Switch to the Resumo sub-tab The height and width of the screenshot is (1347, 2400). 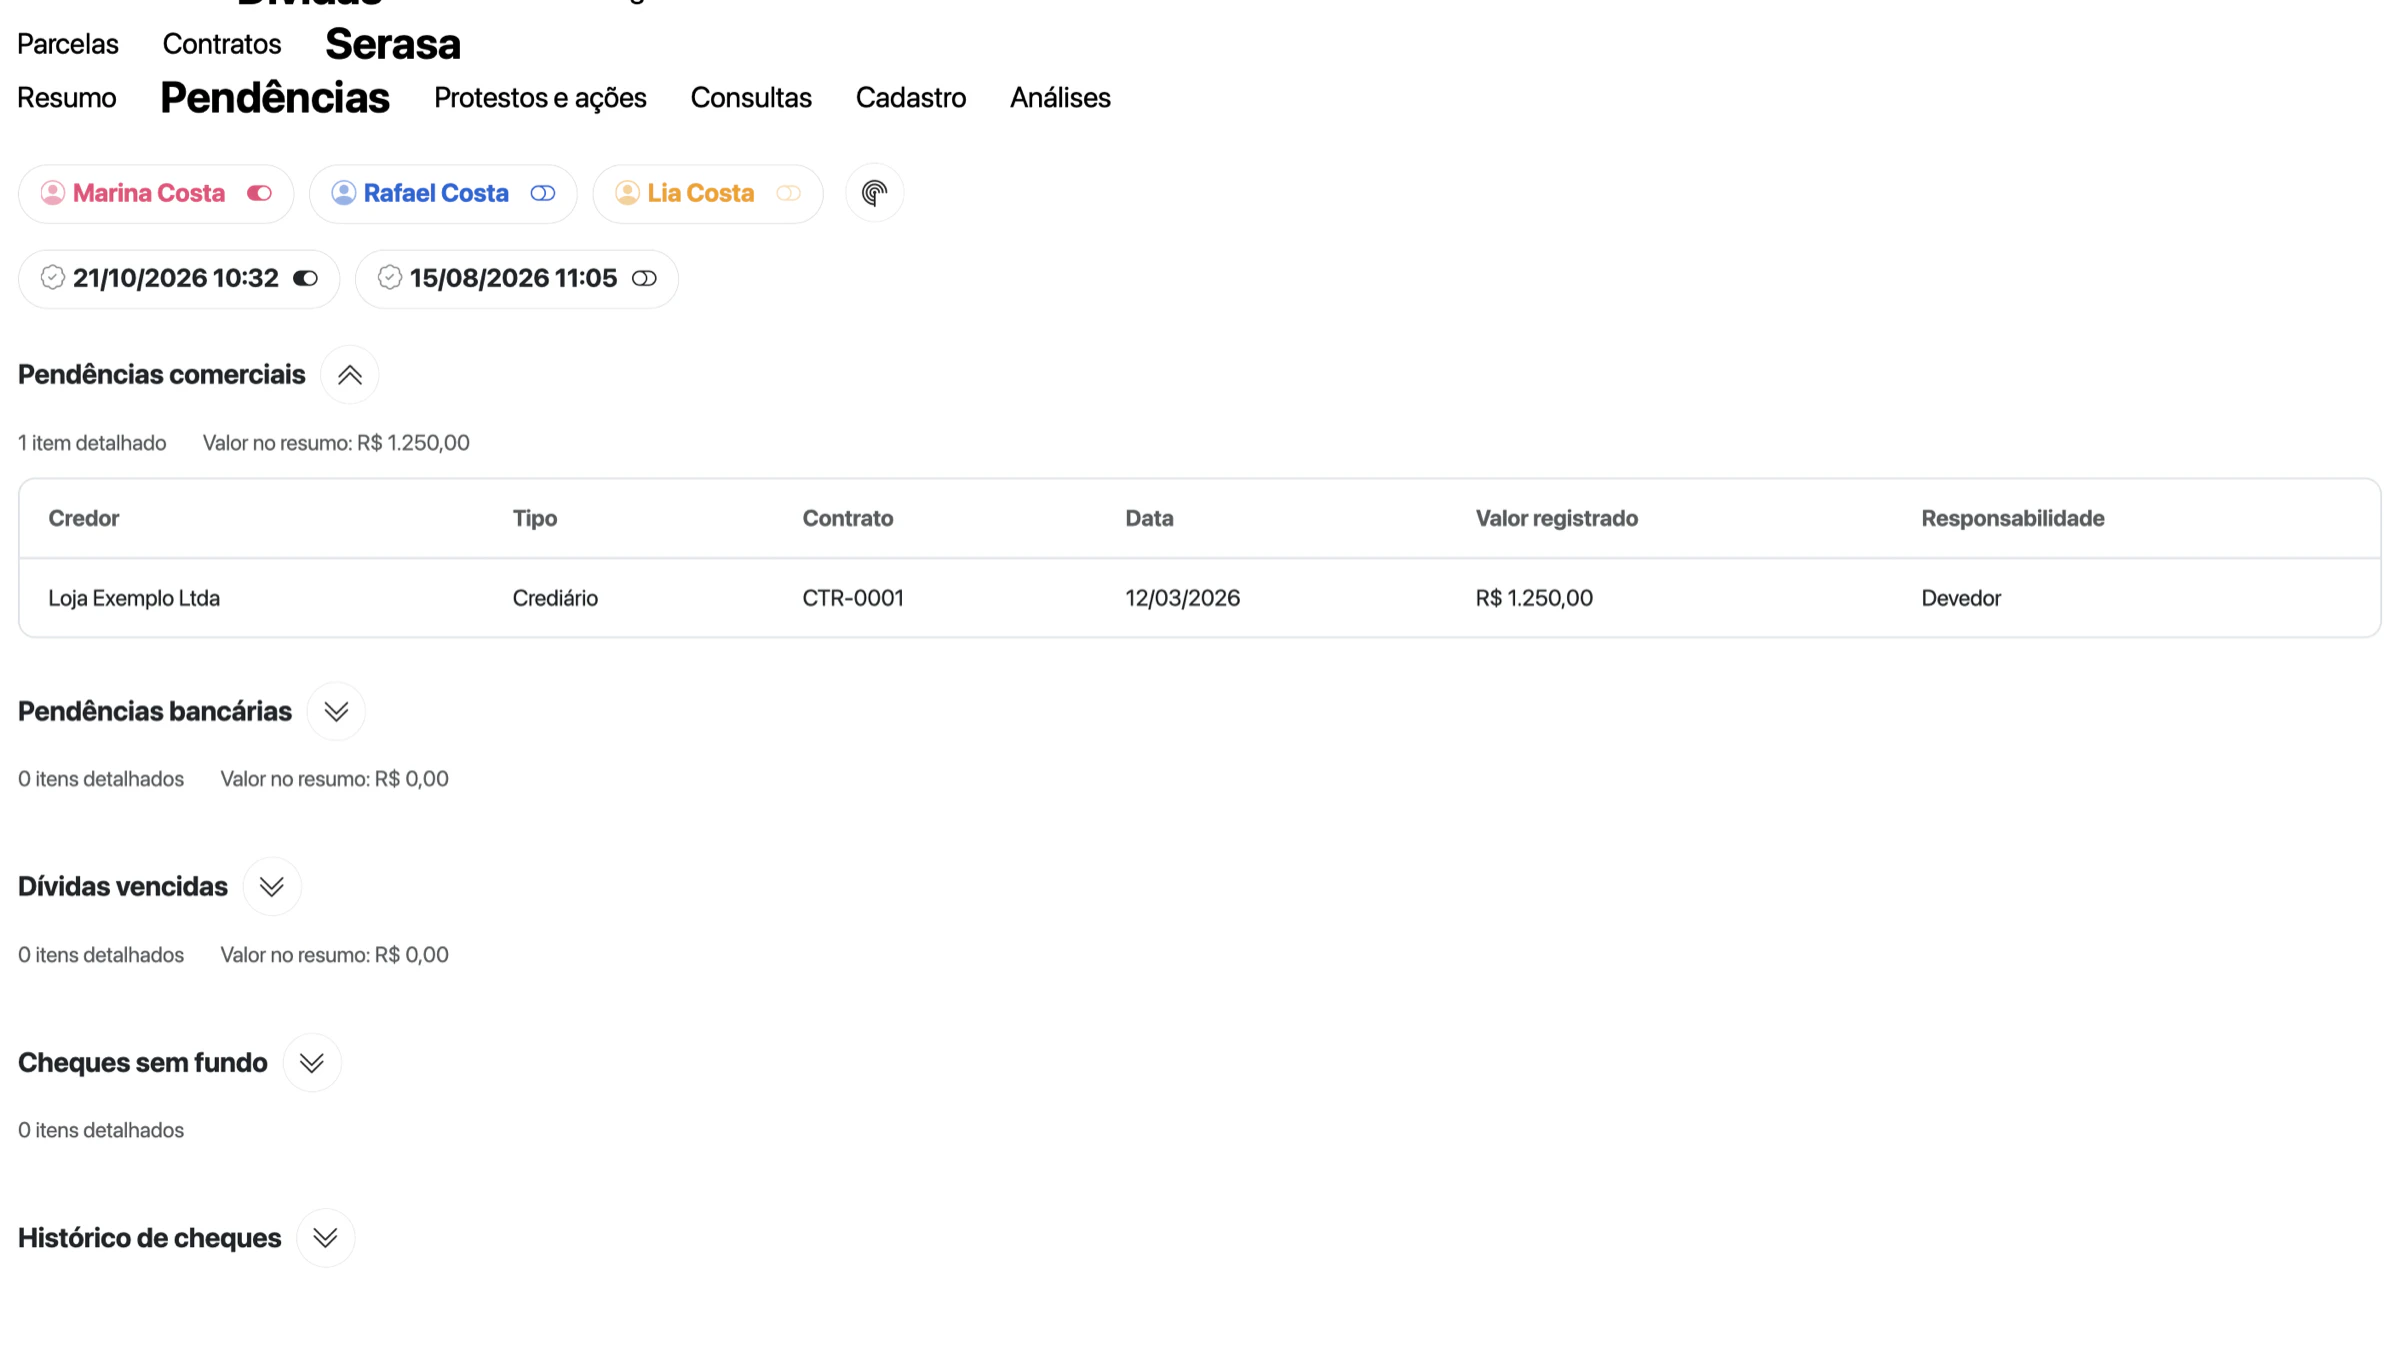[67, 98]
